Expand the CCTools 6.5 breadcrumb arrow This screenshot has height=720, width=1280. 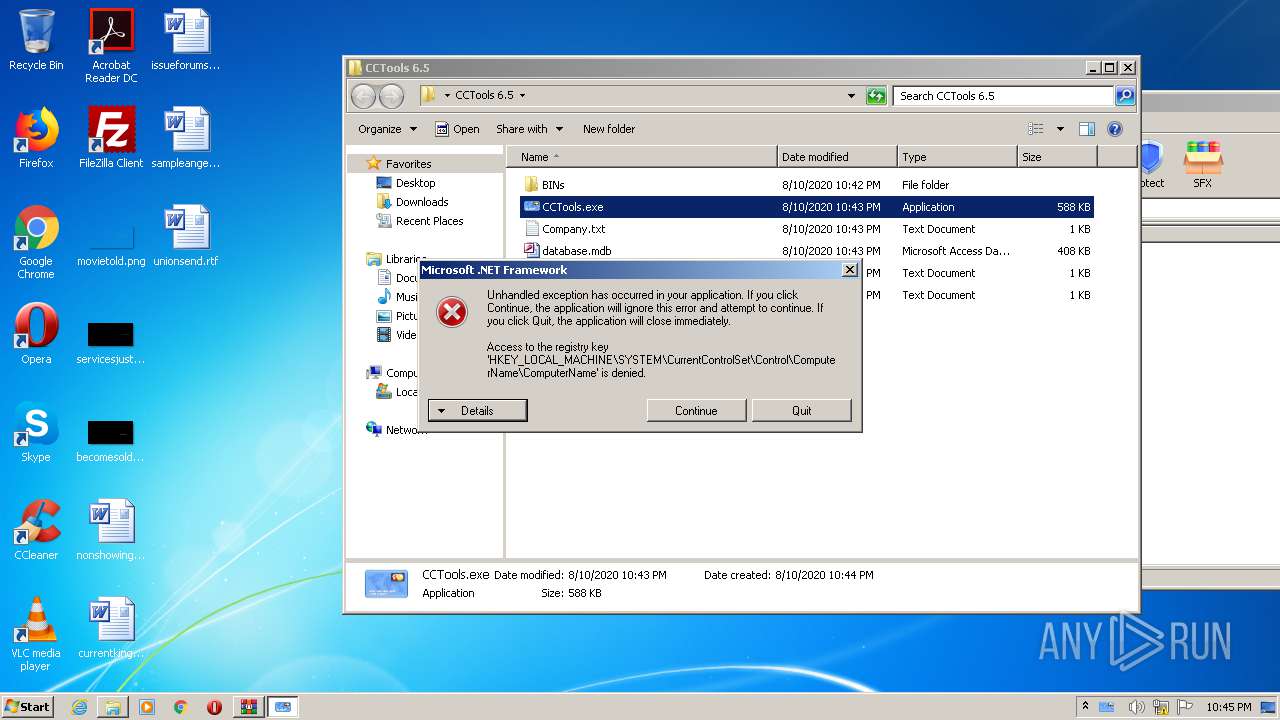coord(522,96)
